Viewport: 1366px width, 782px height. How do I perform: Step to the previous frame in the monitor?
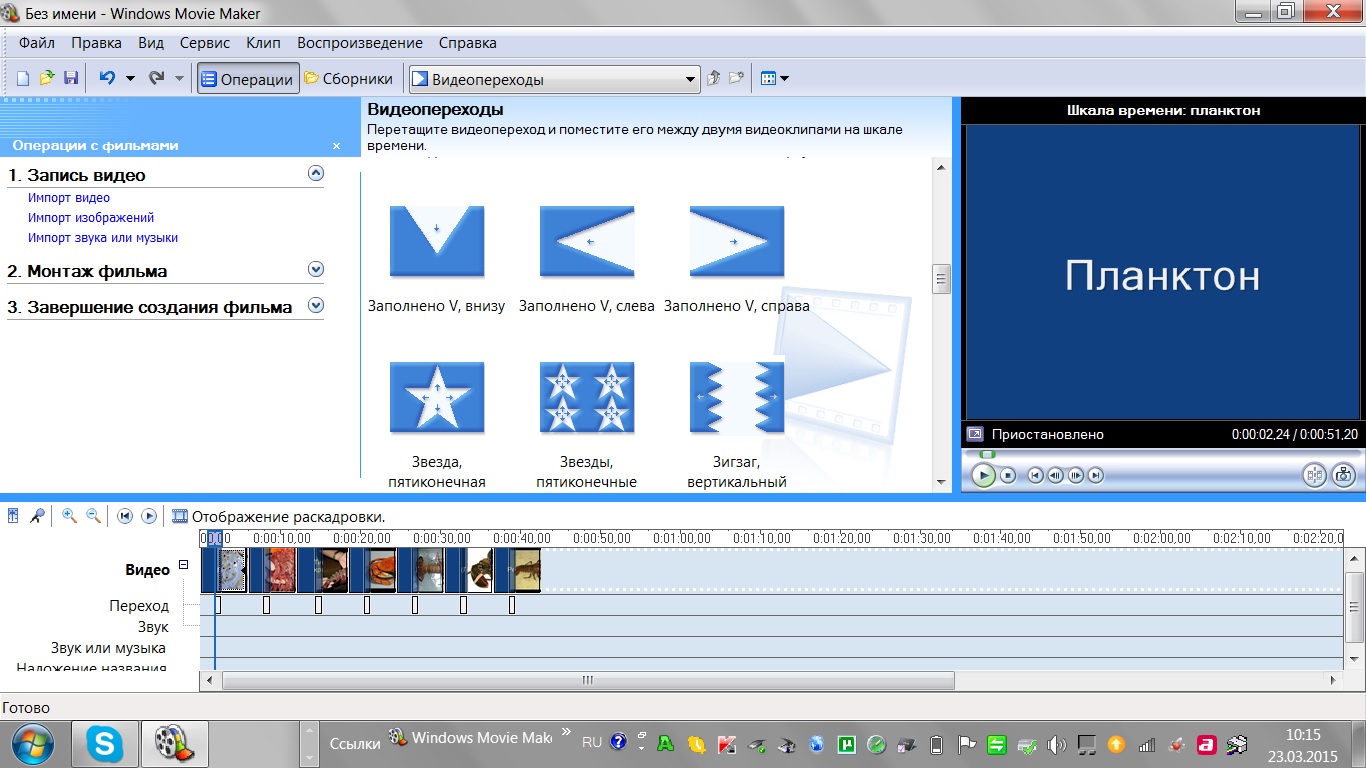pyautogui.click(x=1056, y=476)
